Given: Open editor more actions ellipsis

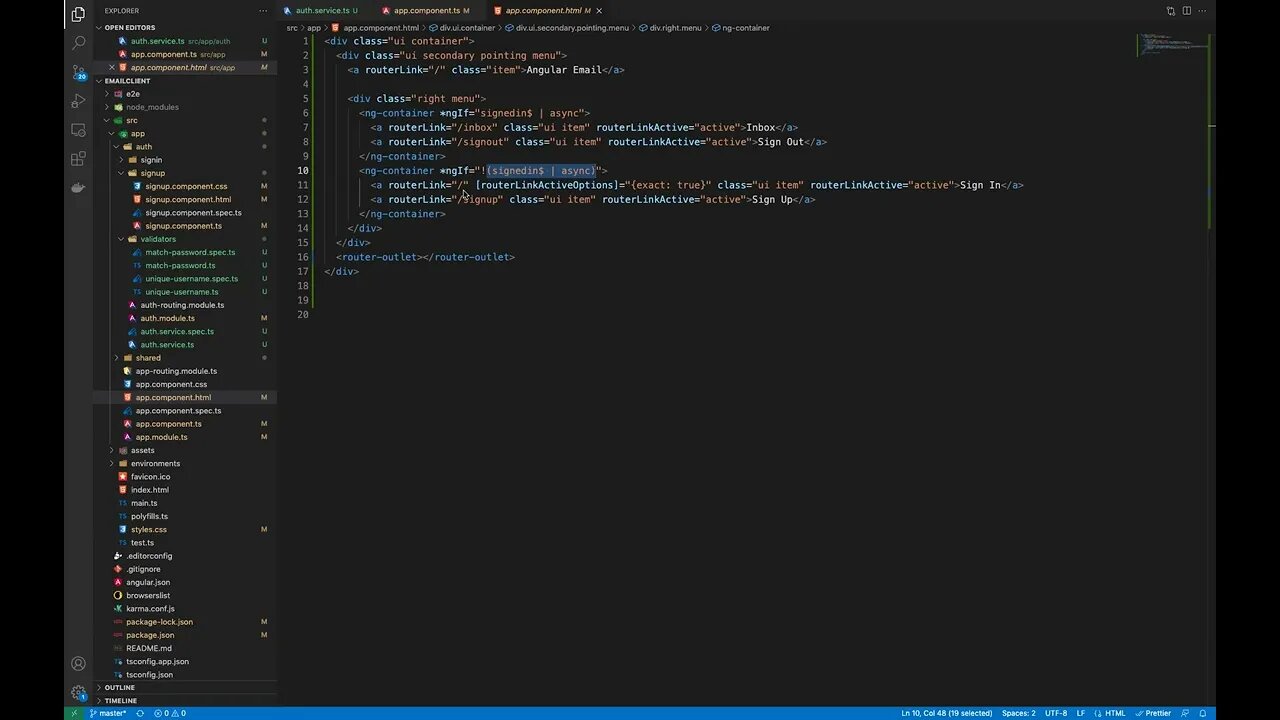Looking at the screenshot, I should click(x=1203, y=11).
